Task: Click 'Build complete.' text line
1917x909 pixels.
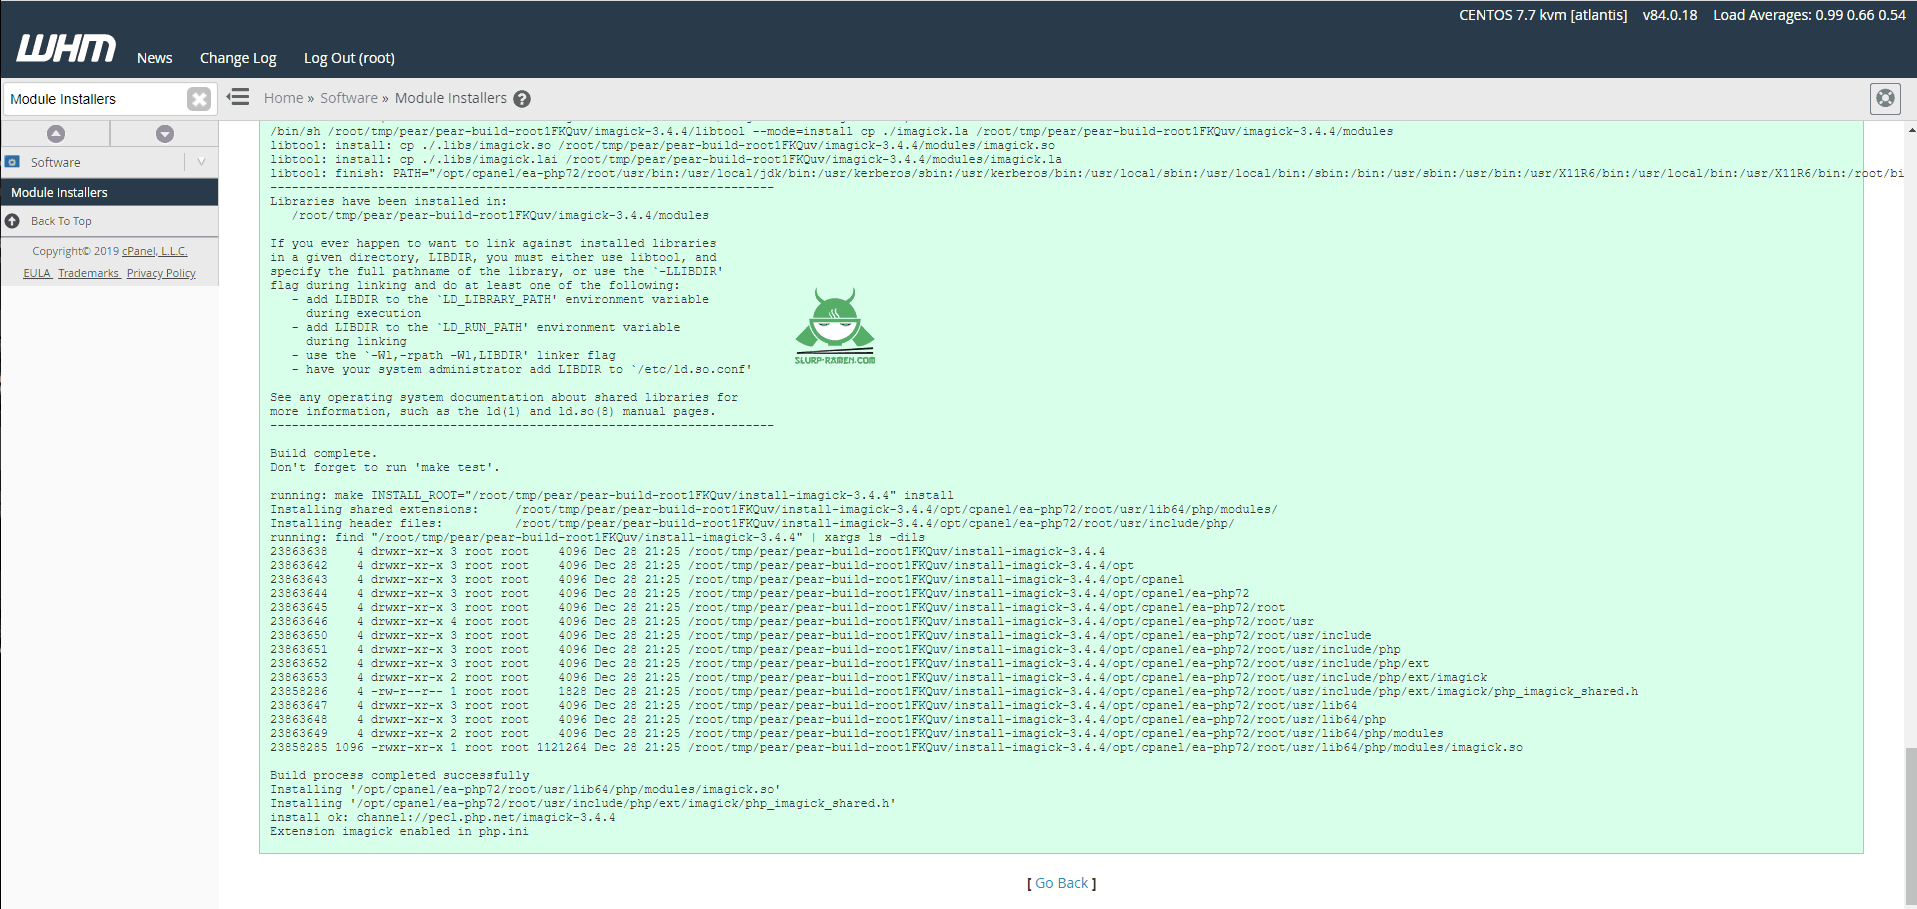Action: [x=324, y=453]
